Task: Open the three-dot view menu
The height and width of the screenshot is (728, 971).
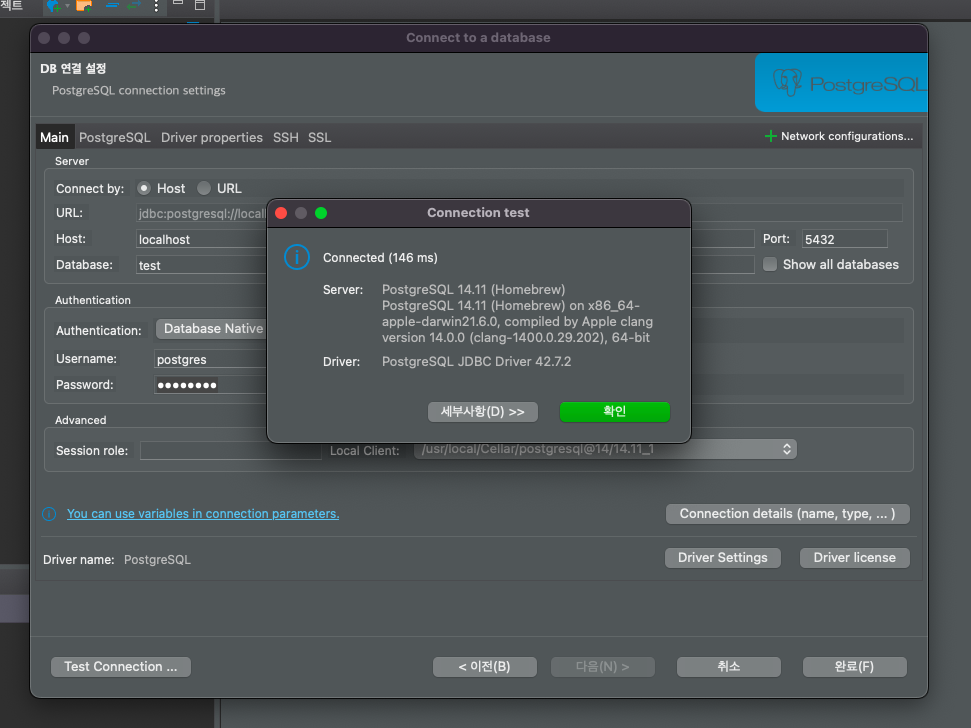Action: tap(156, 6)
